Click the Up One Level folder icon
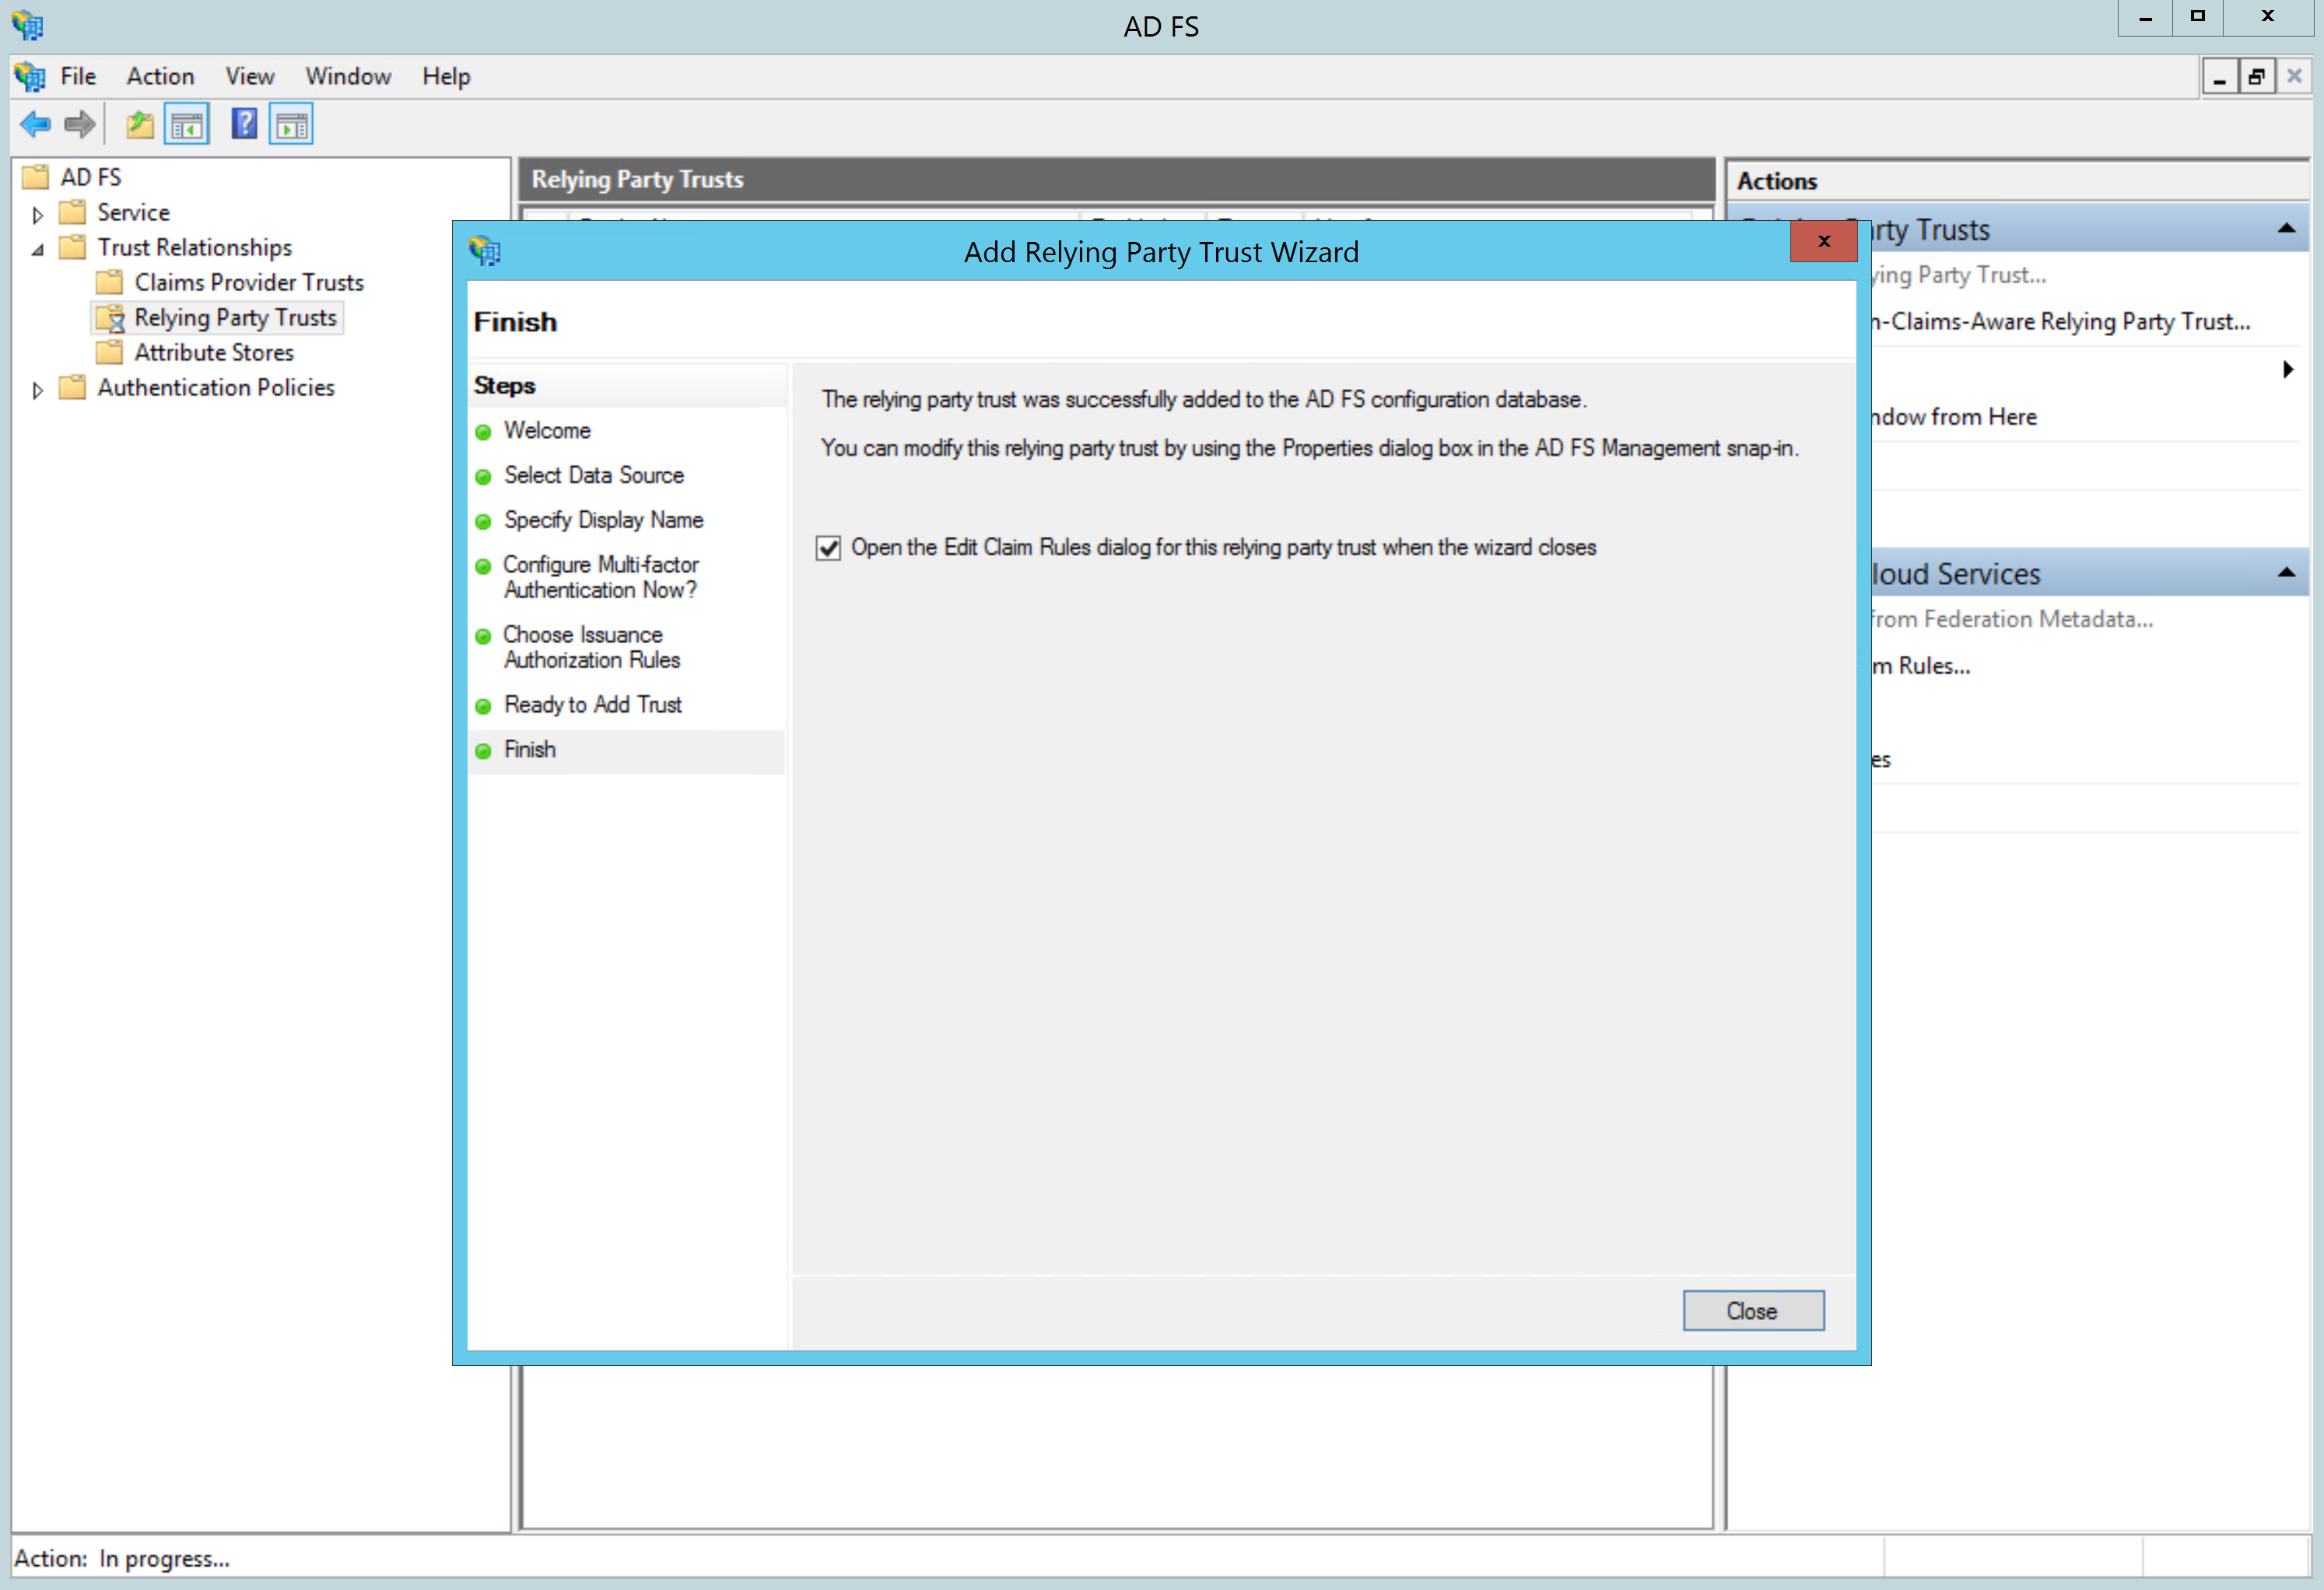The width and height of the screenshot is (2324, 1590). [x=140, y=125]
